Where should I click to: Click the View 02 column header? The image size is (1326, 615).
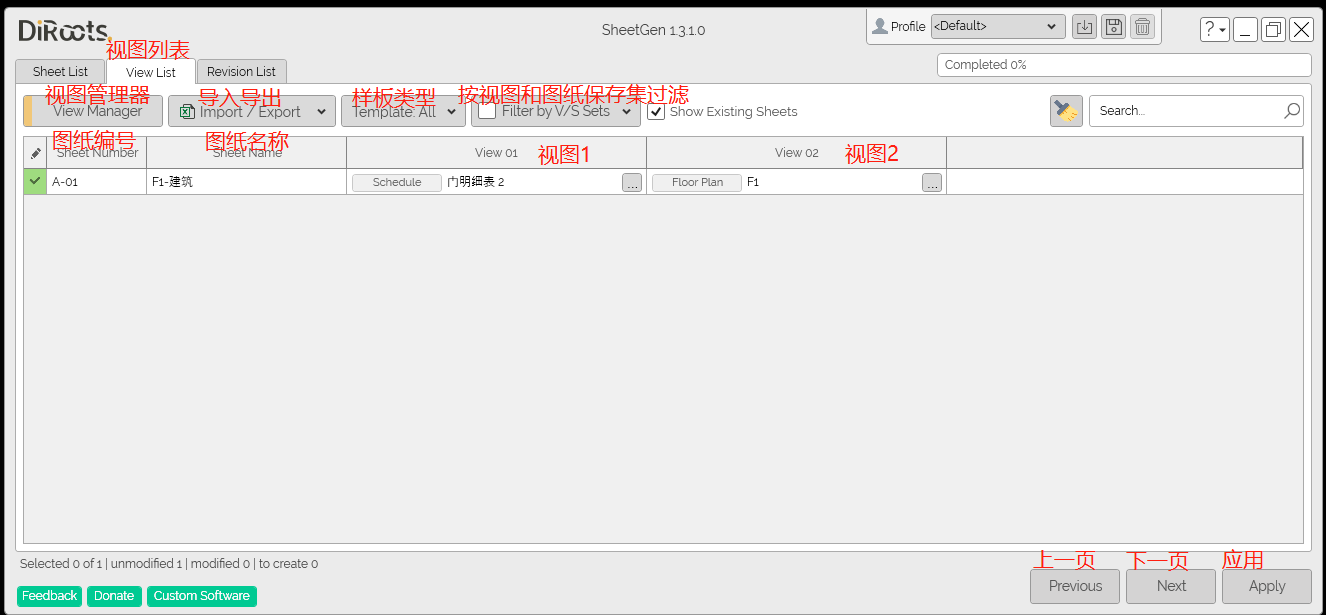point(796,153)
